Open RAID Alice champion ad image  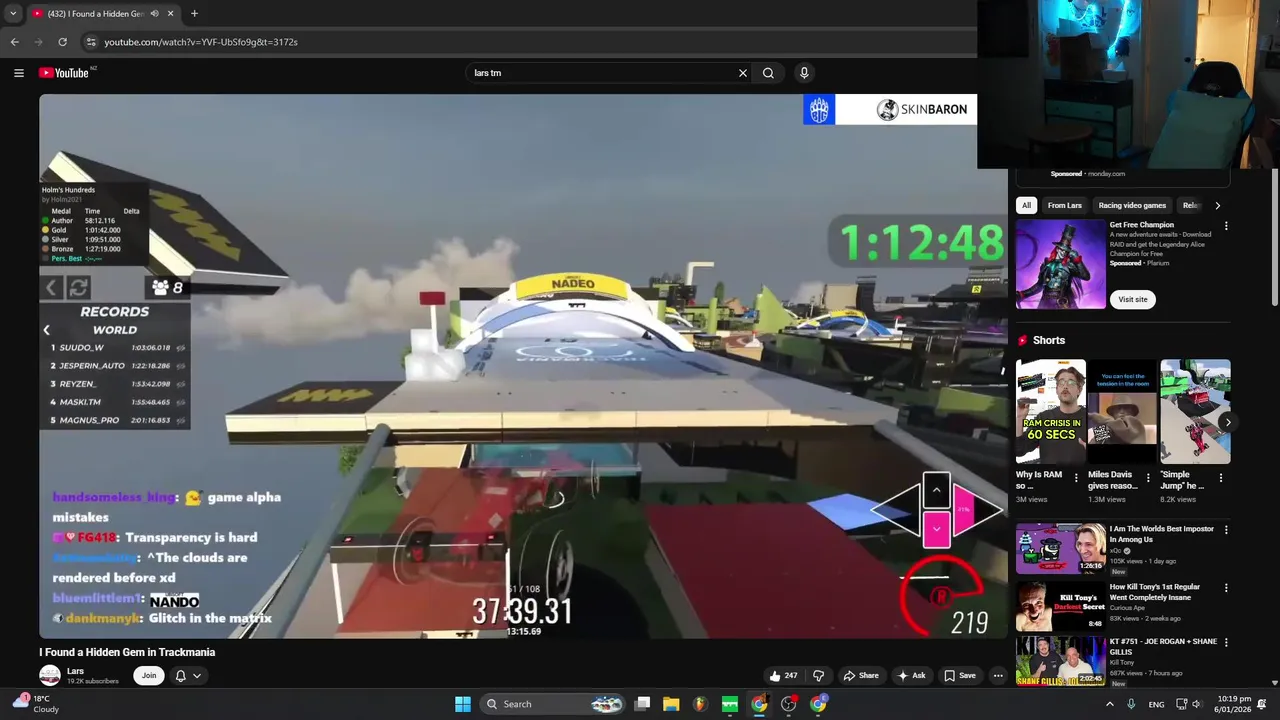click(1060, 264)
